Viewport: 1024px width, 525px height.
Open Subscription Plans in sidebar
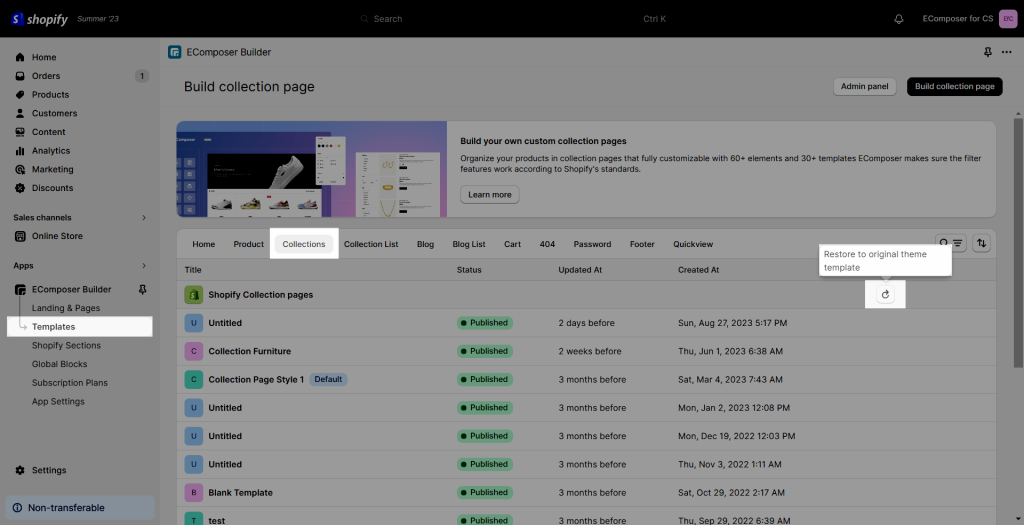pyautogui.click(x=70, y=383)
